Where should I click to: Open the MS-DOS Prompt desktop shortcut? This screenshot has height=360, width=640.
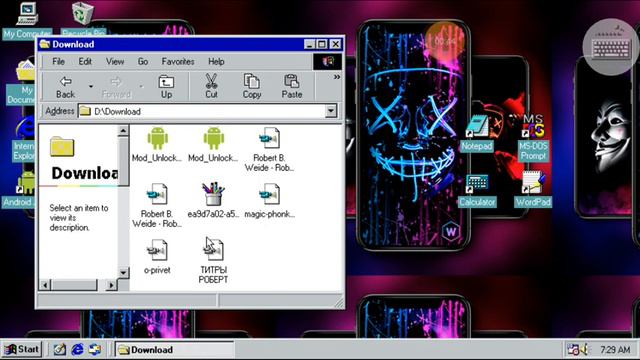(533, 138)
